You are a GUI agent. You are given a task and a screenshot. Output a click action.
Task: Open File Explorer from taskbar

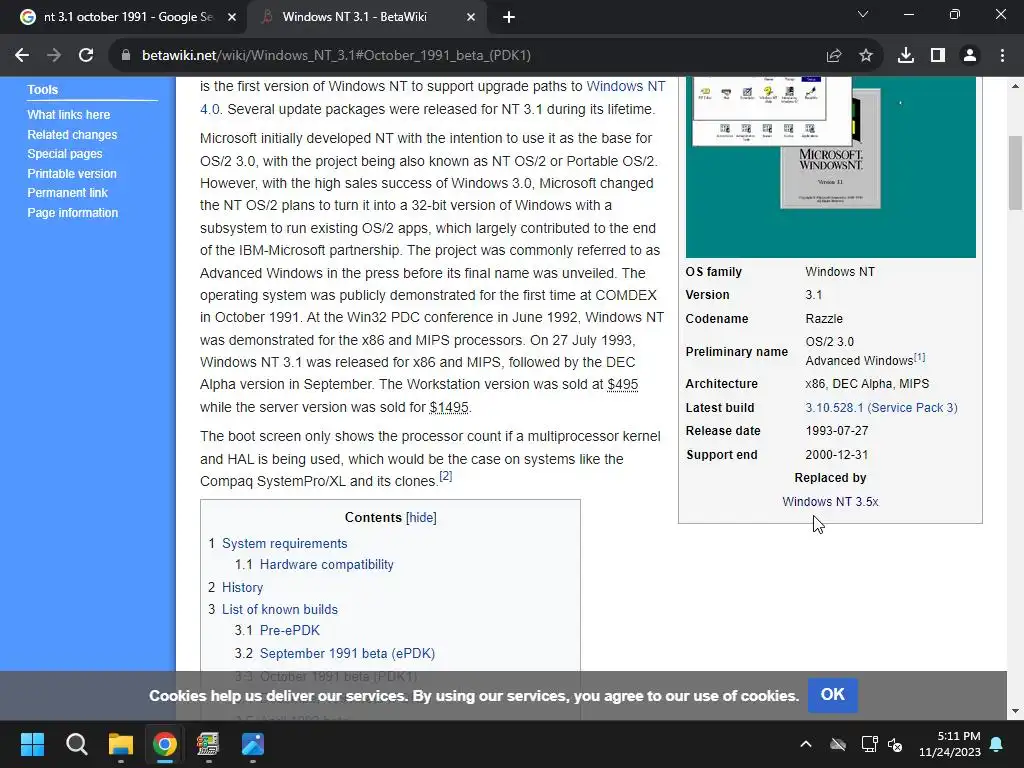pos(121,744)
